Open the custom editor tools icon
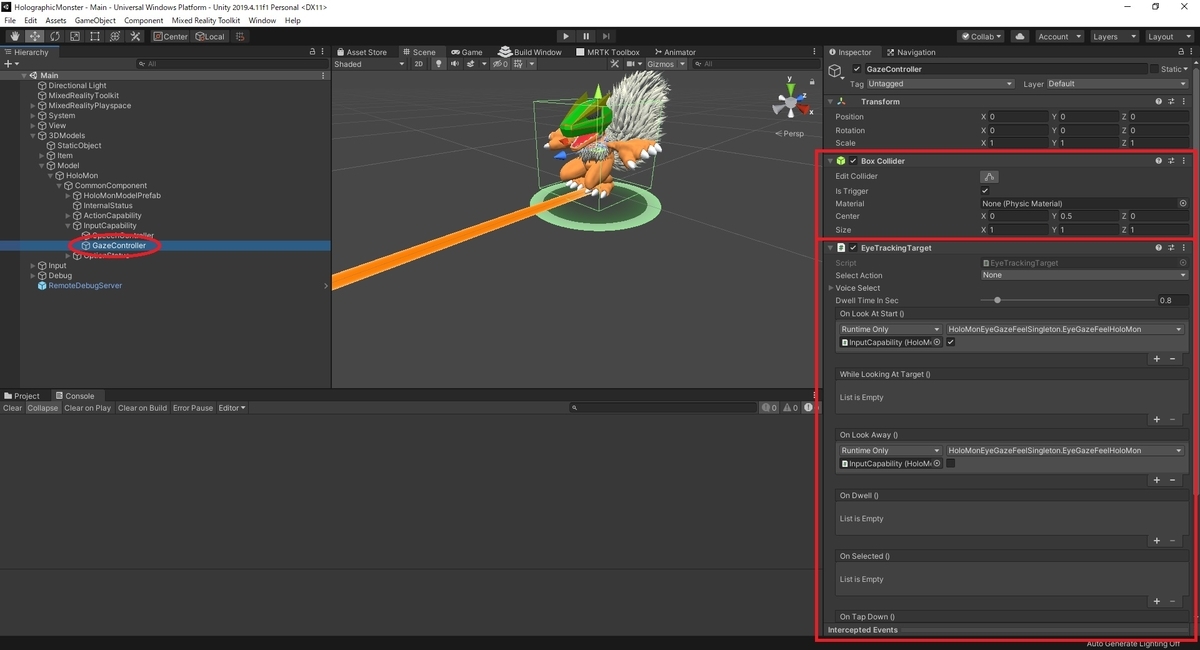 pos(135,36)
